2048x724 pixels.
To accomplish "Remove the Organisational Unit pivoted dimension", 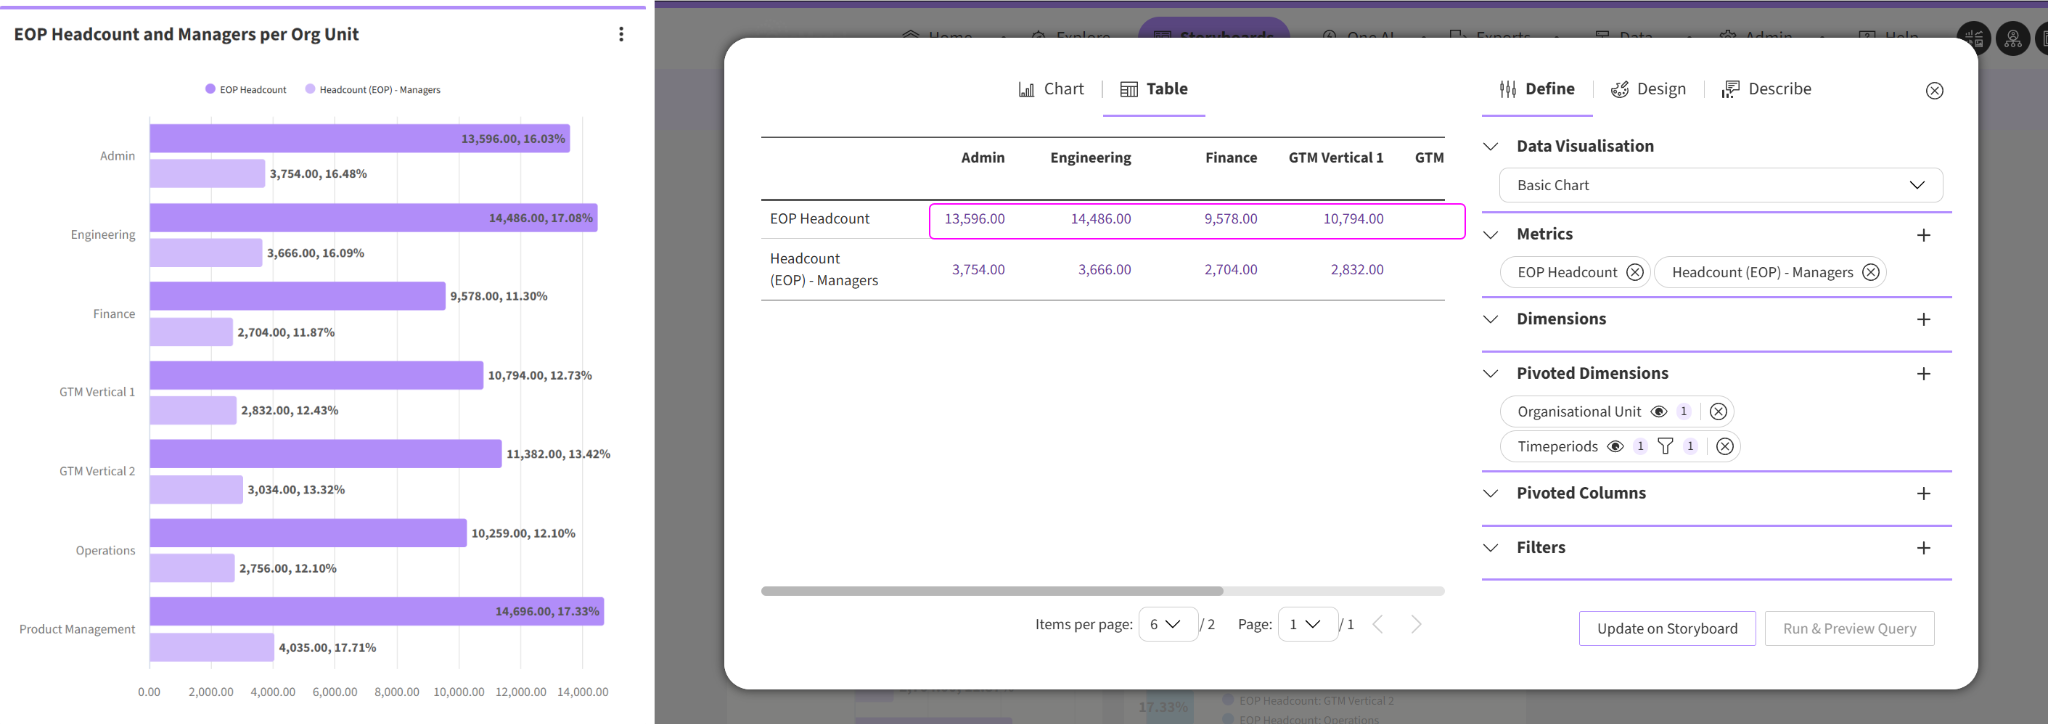I will tap(1718, 412).
